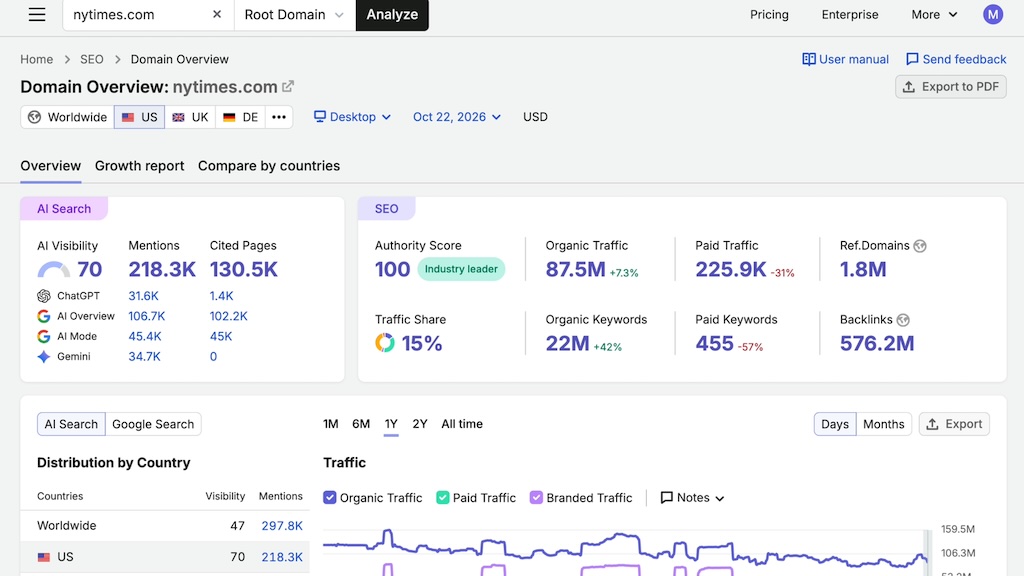1024x576 pixels.
Task: Click the Gemini star icon
Action: pyautogui.click(x=44, y=357)
